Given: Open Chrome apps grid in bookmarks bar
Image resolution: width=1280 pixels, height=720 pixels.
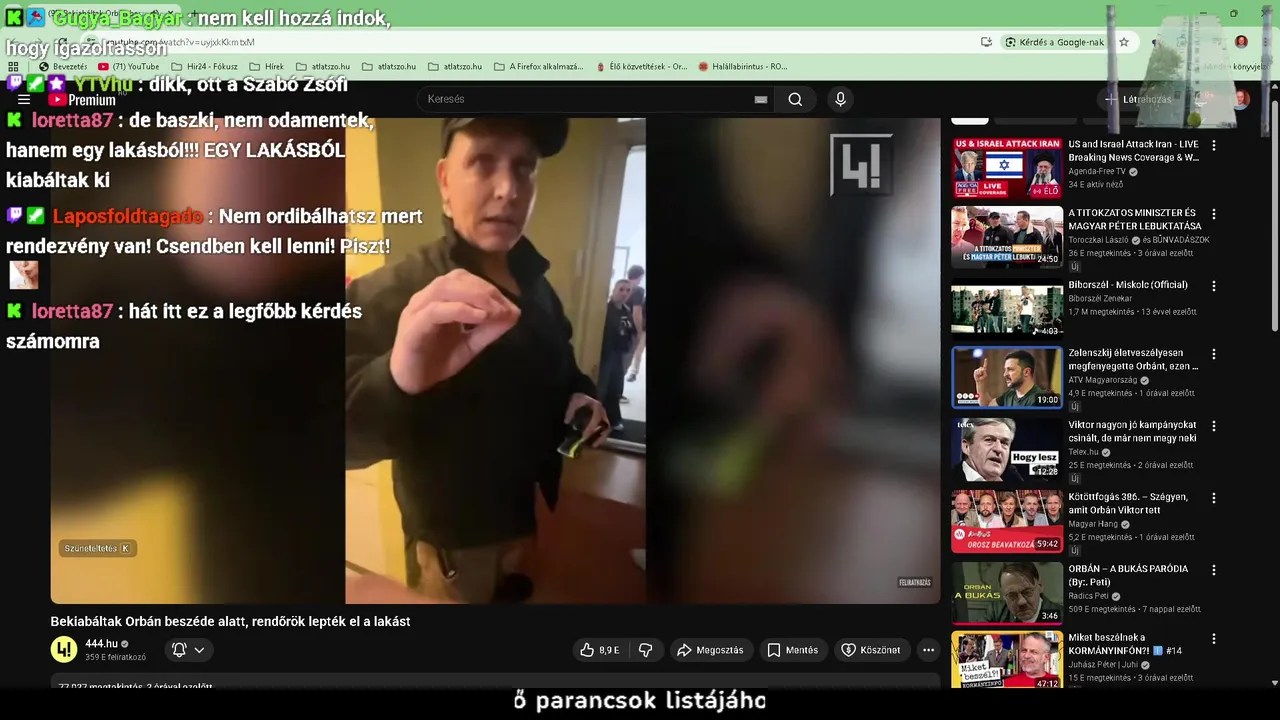Looking at the screenshot, I should point(13,67).
